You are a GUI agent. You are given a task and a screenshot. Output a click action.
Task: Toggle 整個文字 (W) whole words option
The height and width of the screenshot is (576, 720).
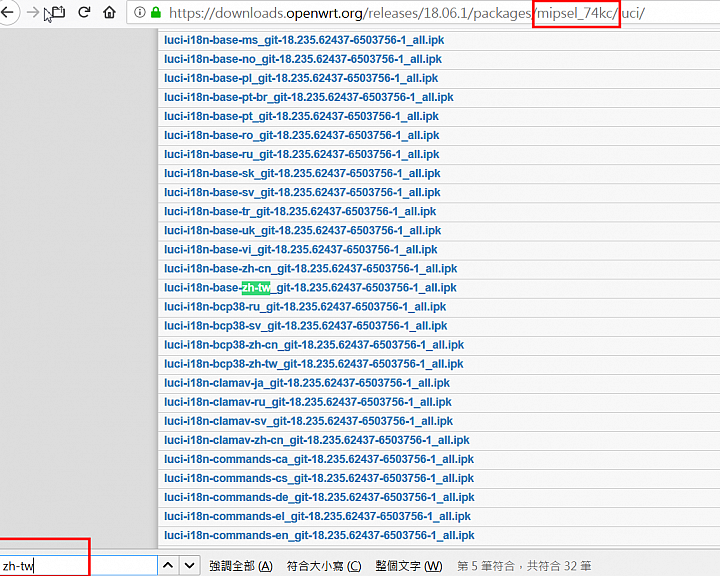point(409,566)
